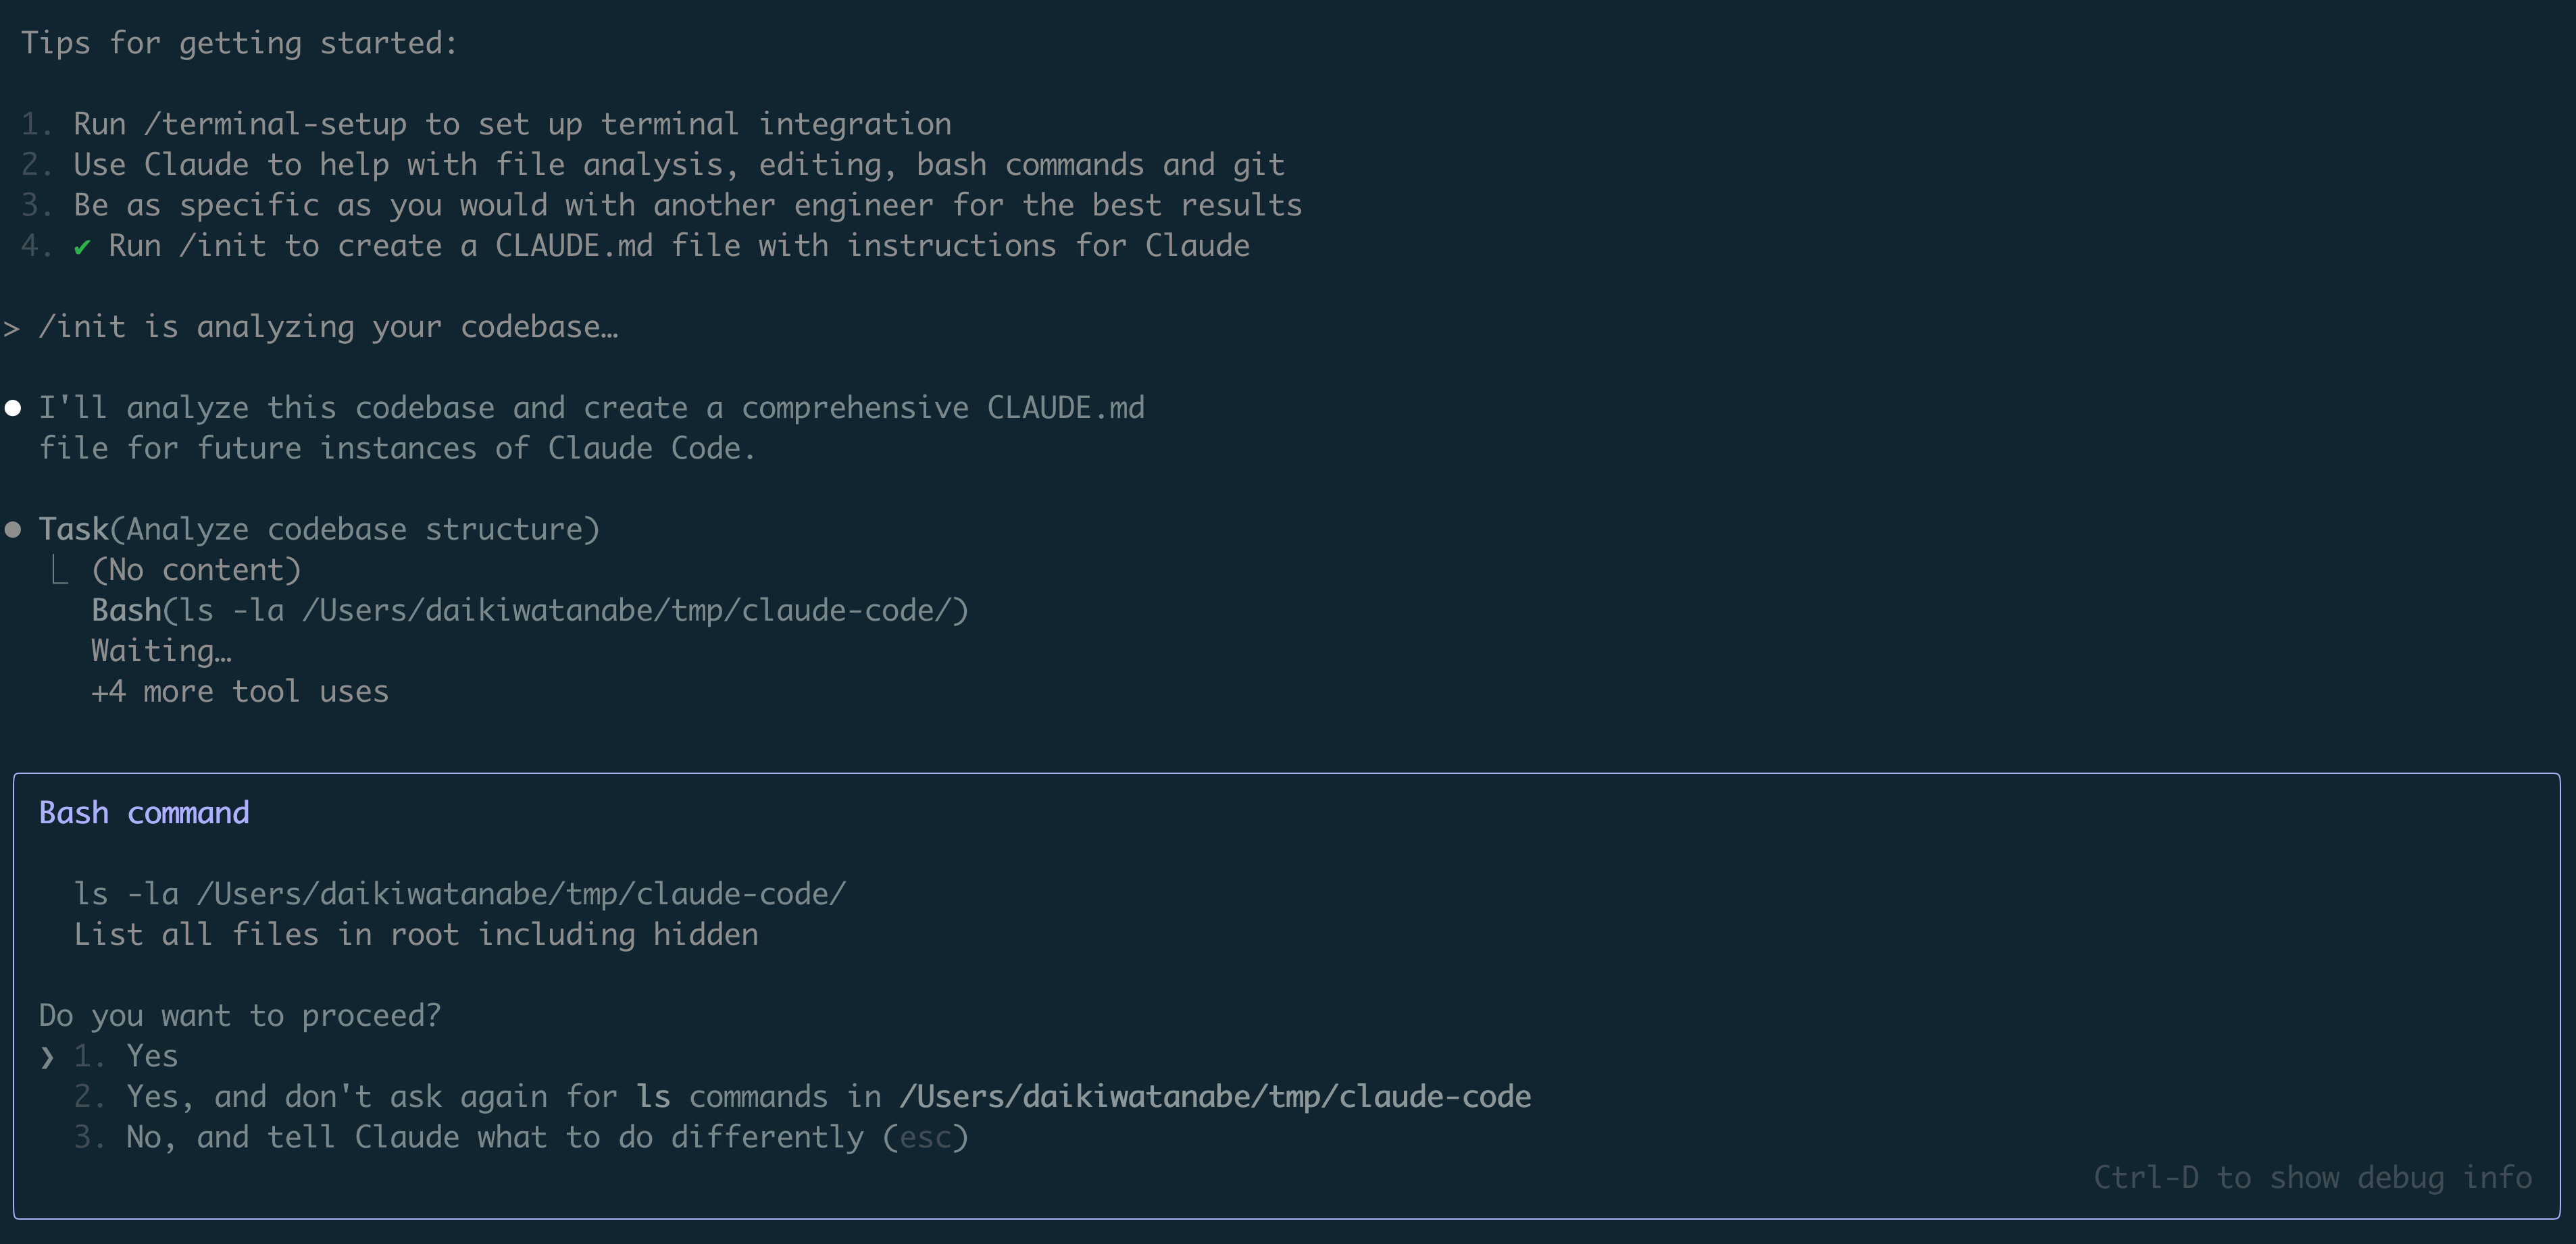Screen dimensions: 2576x1244
Task: Click the "Bash command" dialog title
Action: [x=144, y=813]
